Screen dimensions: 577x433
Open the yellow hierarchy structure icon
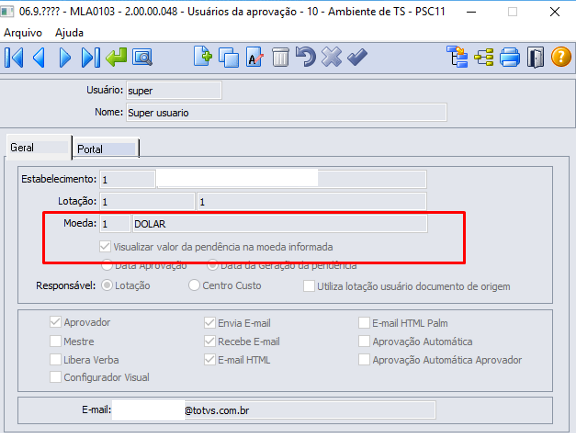(484, 57)
